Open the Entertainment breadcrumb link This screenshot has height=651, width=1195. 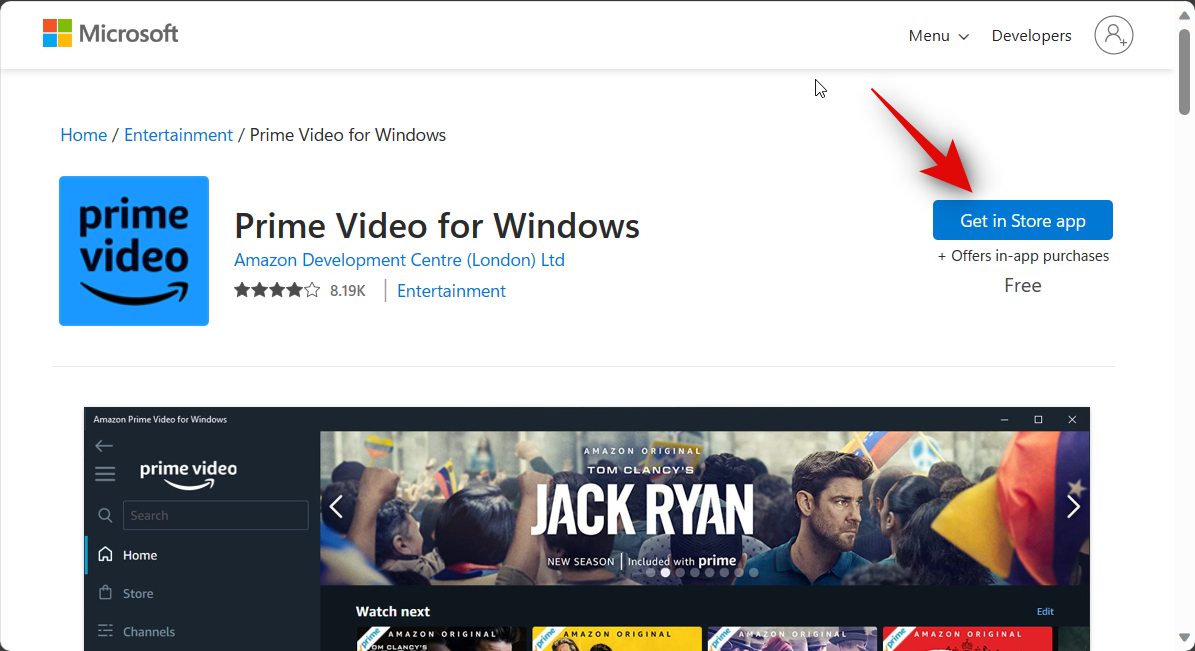coord(178,135)
